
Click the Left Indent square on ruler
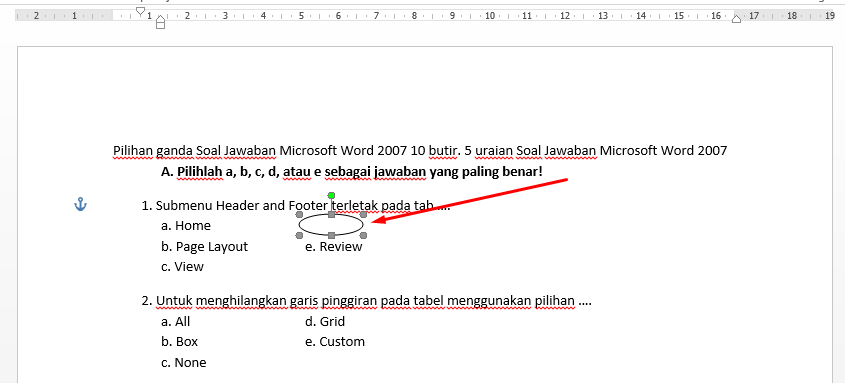pyautogui.click(x=160, y=25)
